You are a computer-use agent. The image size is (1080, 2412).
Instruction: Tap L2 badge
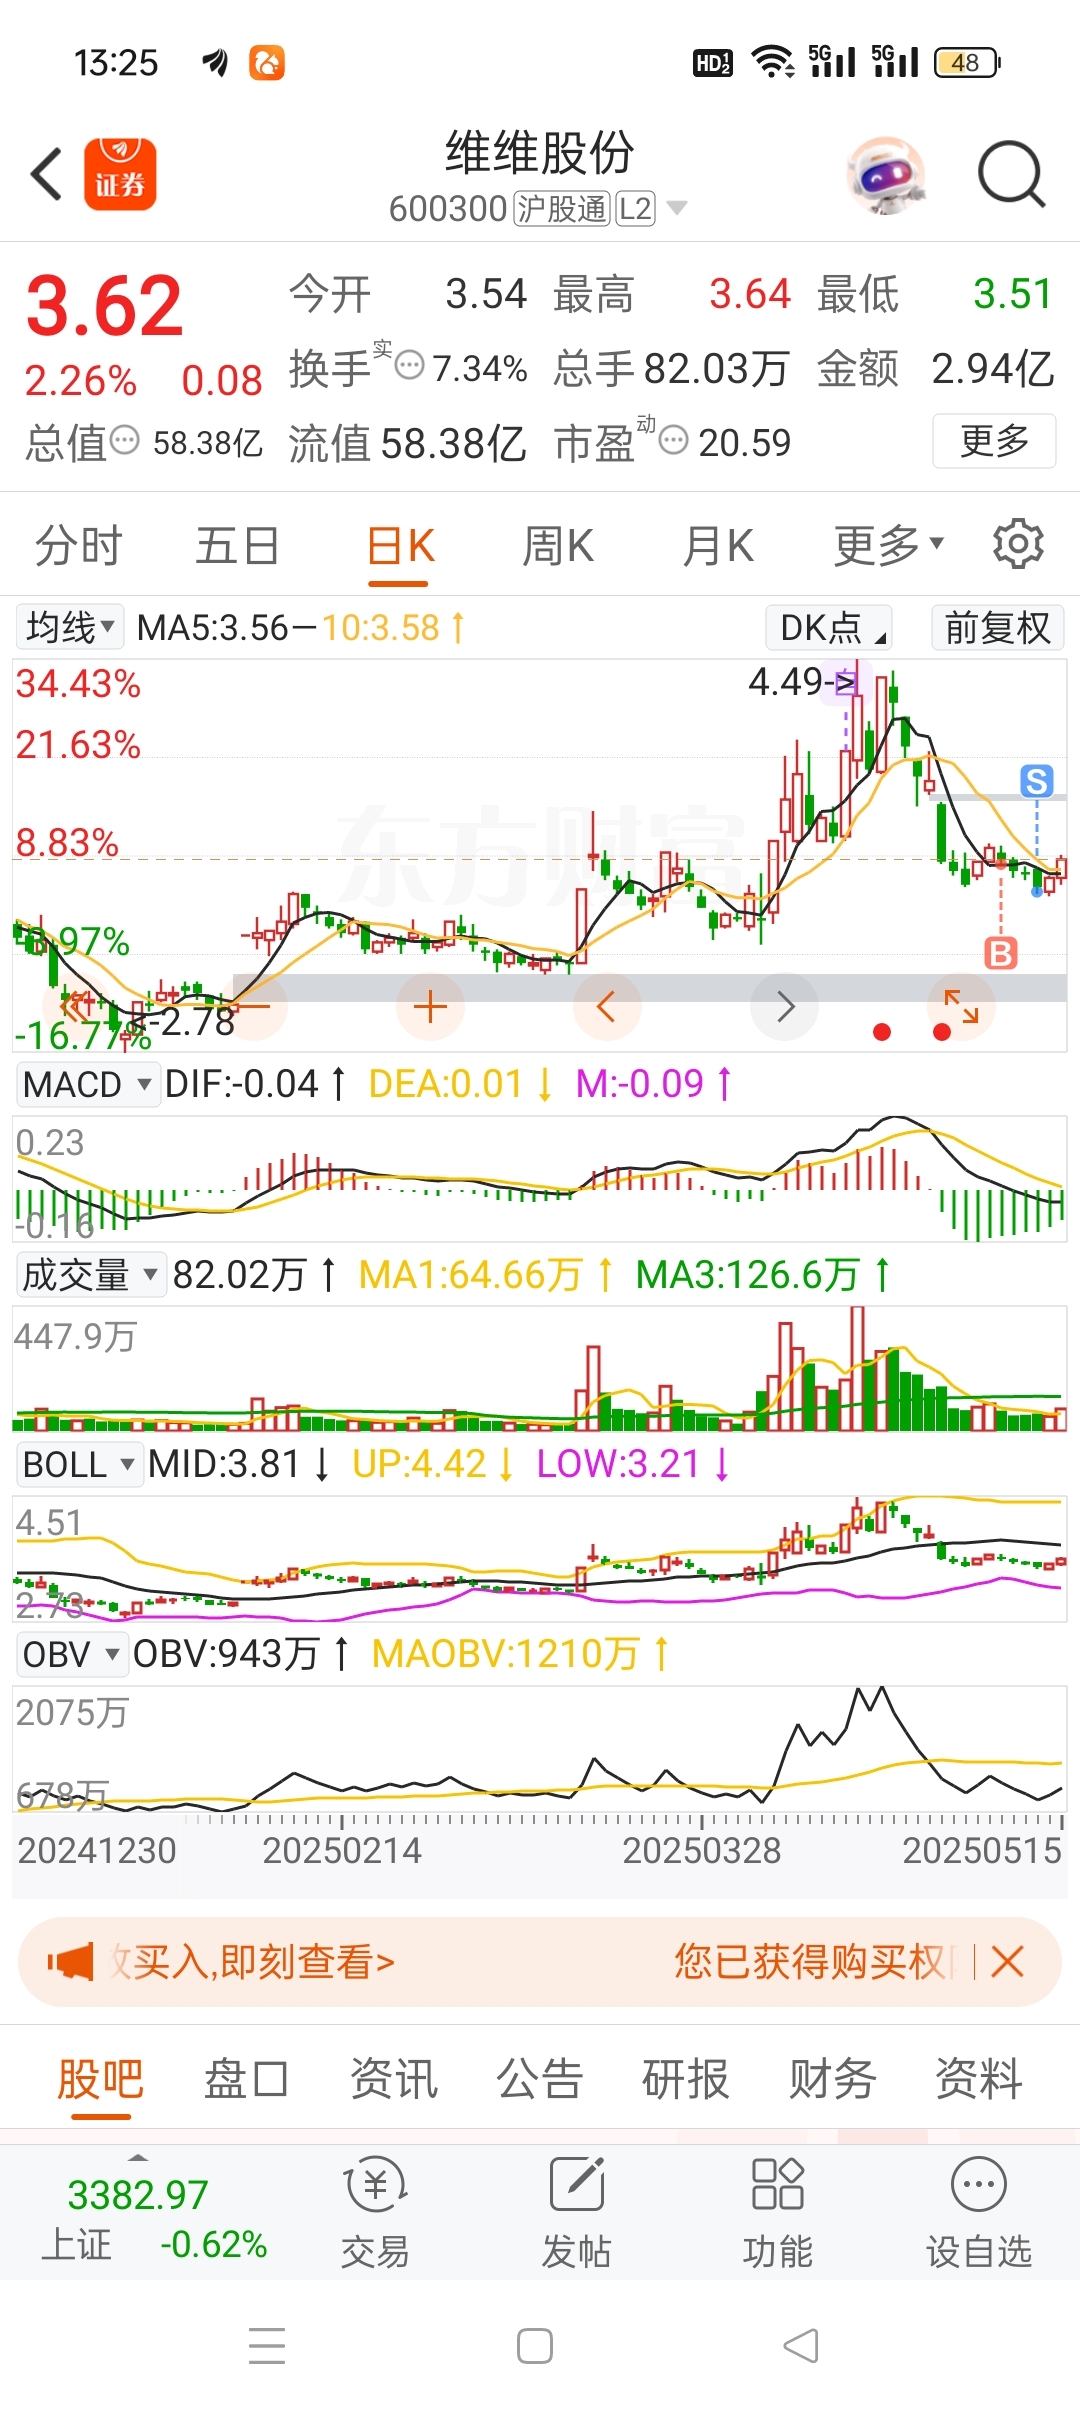pyautogui.click(x=635, y=208)
